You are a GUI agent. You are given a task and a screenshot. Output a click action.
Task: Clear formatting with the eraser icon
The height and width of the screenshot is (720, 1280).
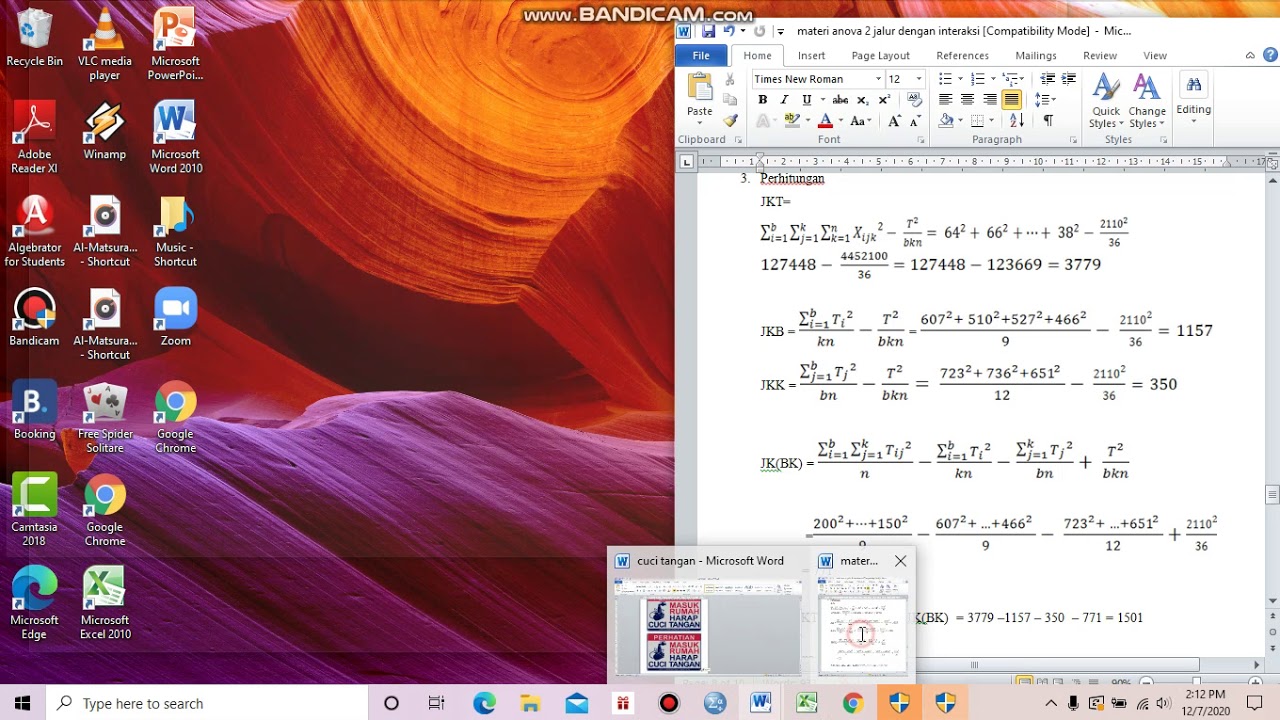click(913, 100)
